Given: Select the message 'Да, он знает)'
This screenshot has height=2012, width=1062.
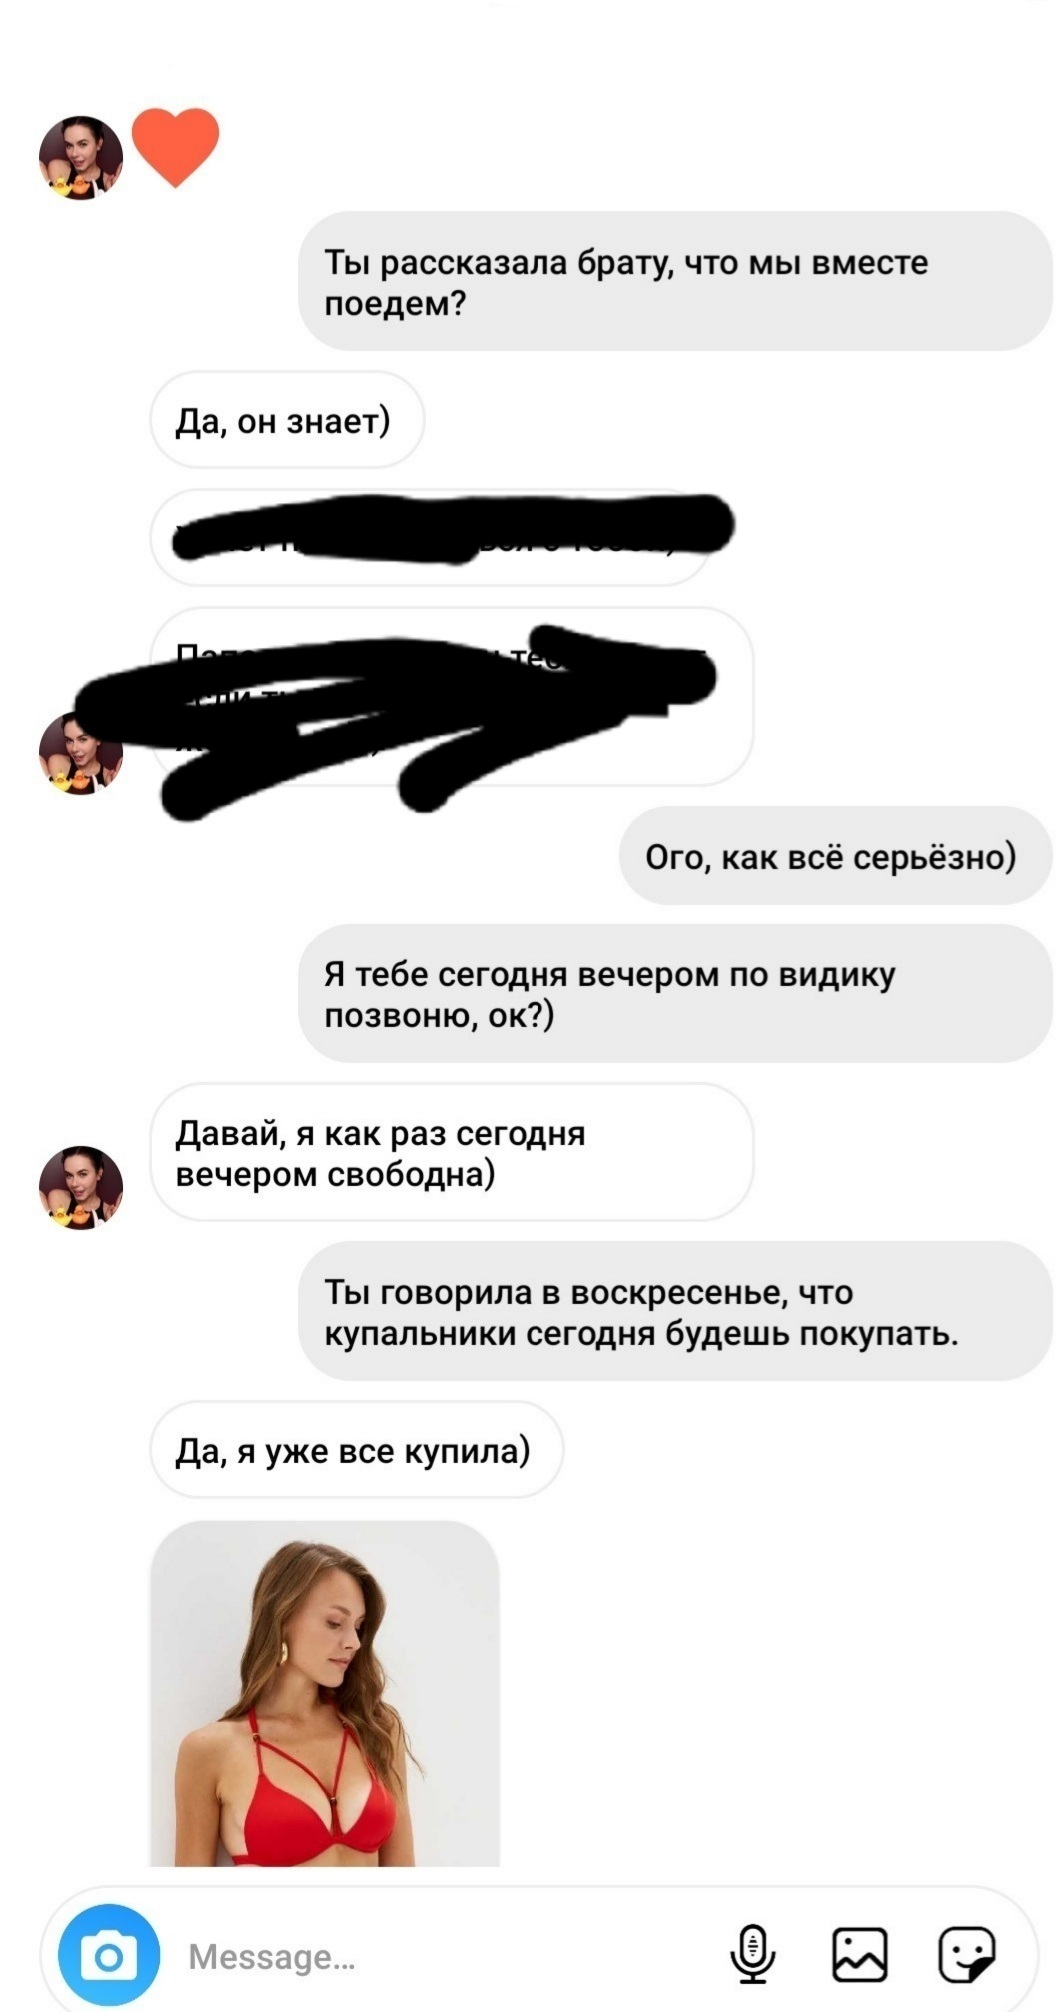Looking at the screenshot, I should (x=287, y=420).
